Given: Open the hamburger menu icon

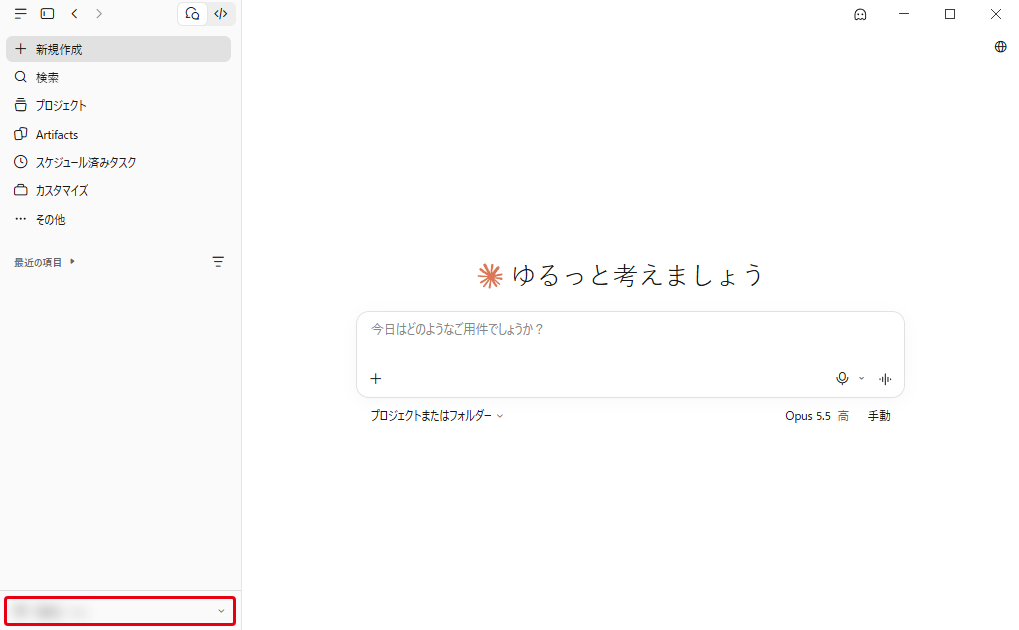Looking at the screenshot, I should (x=21, y=14).
